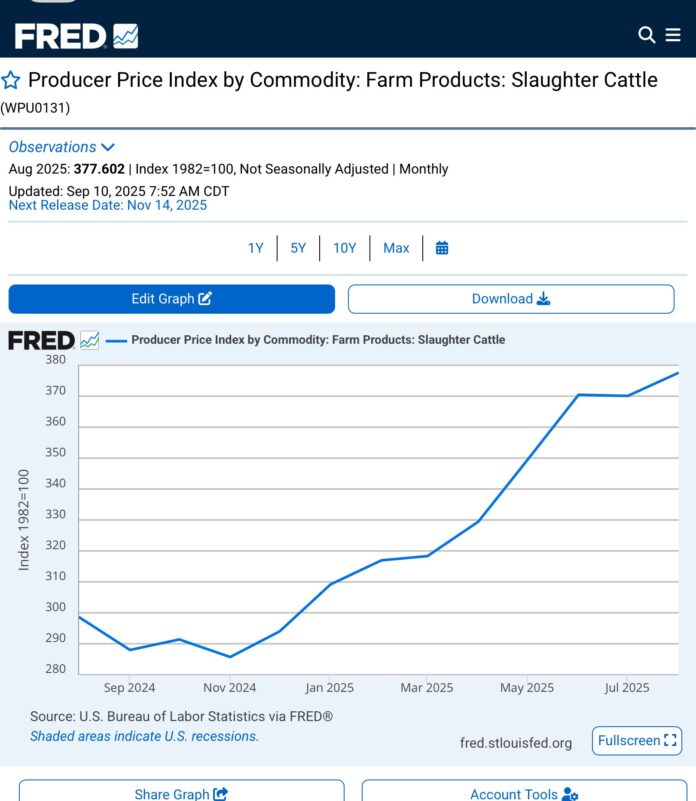The width and height of the screenshot is (696, 801).
Task: Open the search magnifier icon
Action: 646,35
